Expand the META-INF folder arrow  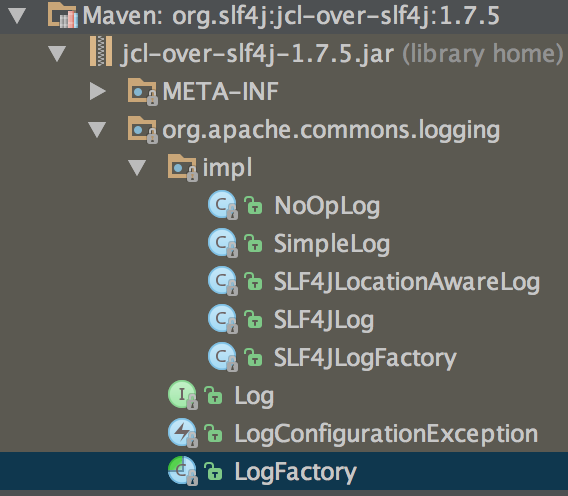point(97,91)
